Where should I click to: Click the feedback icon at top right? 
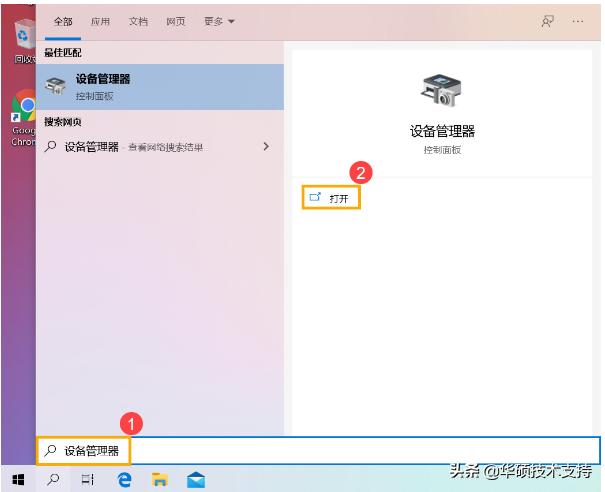(547, 21)
